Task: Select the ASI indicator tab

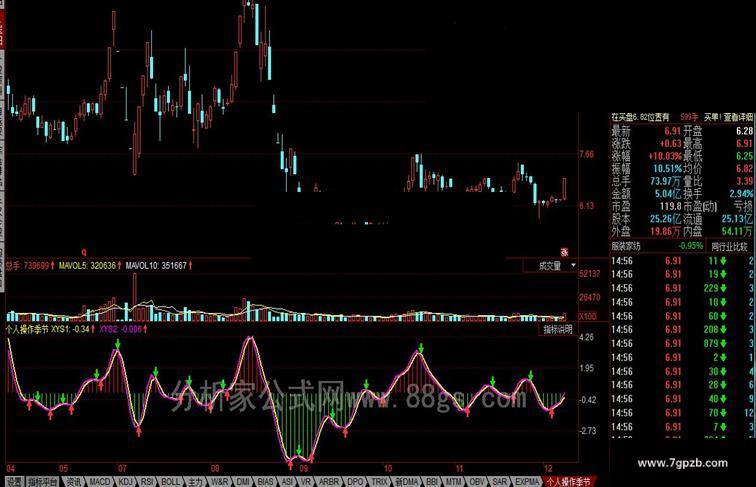Action: pos(287,482)
